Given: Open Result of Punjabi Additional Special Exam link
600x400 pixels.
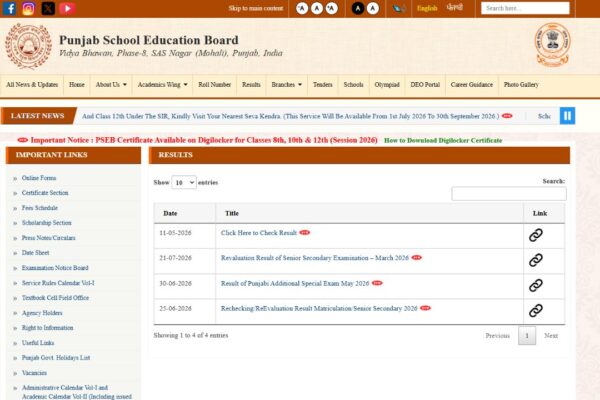Looking at the screenshot, I should [295, 284].
